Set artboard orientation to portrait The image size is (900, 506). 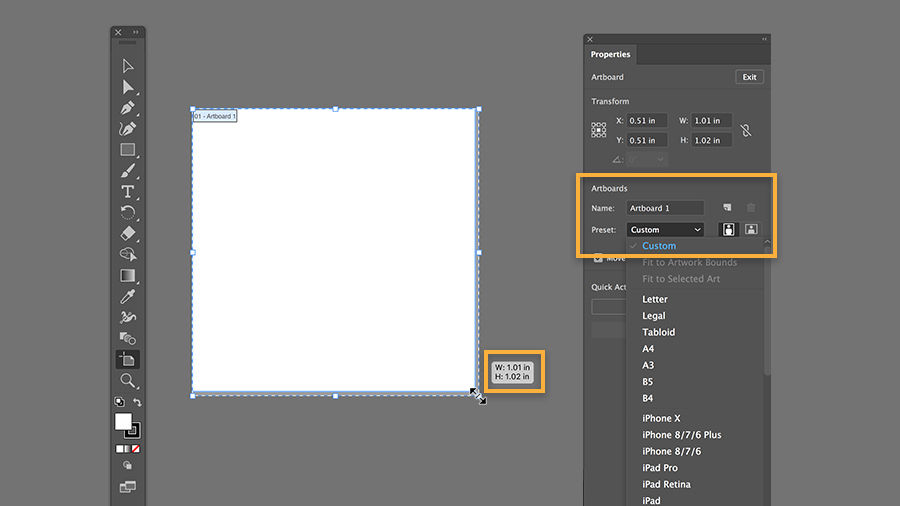[x=728, y=229]
